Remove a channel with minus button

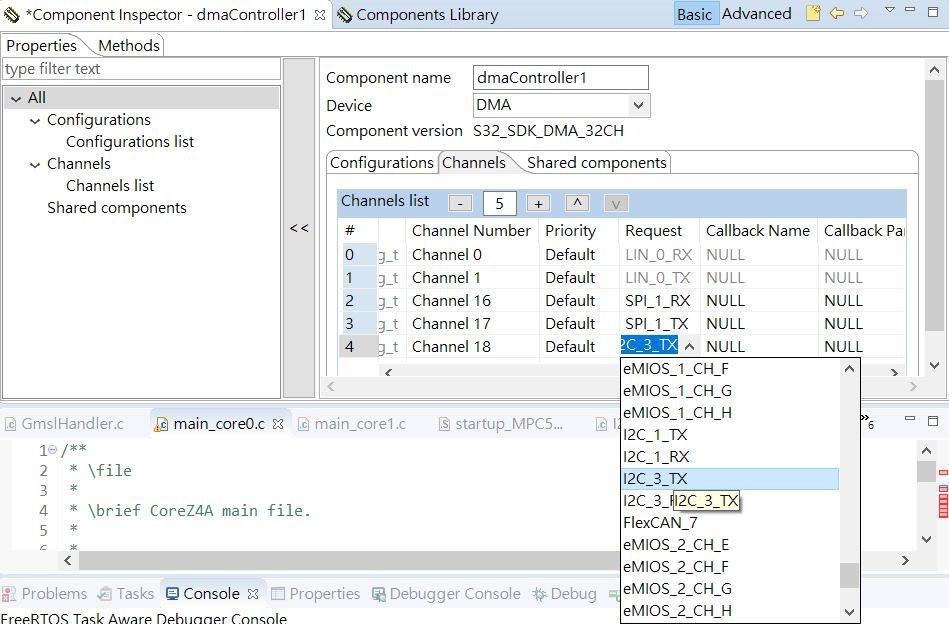click(460, 203)
